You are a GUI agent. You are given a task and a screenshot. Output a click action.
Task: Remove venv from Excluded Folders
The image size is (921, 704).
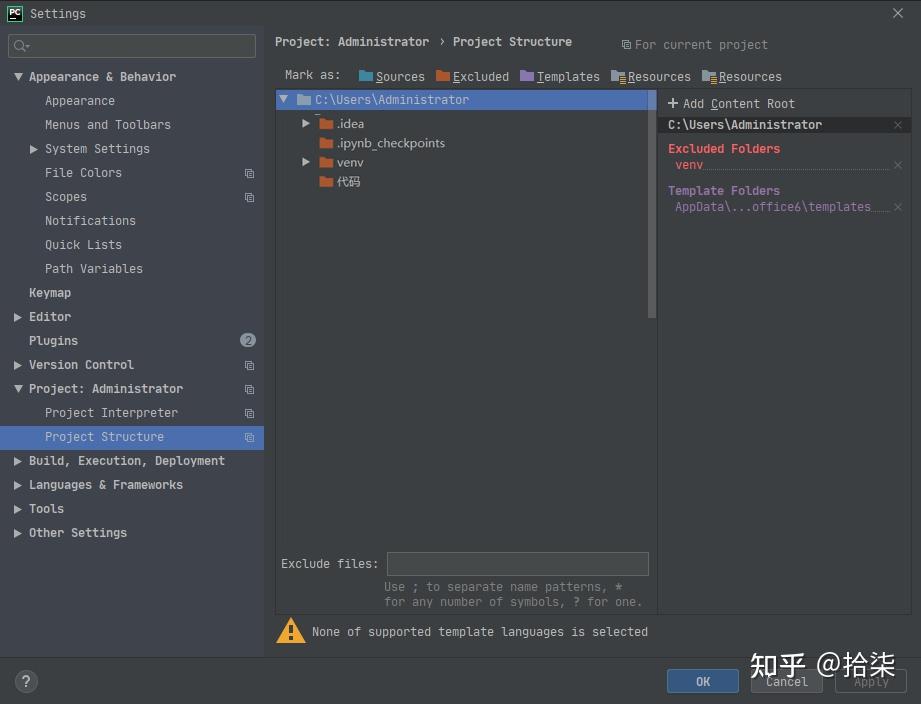897,165
